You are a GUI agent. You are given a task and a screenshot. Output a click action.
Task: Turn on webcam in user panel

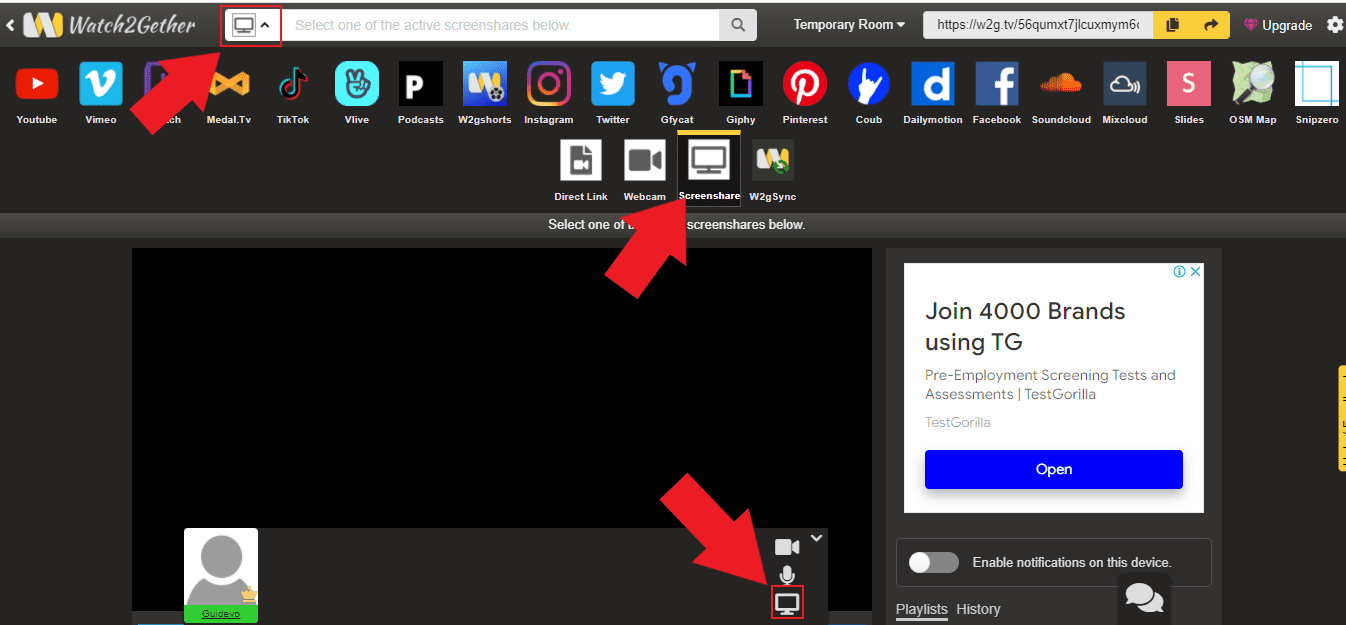coord(787,547)
